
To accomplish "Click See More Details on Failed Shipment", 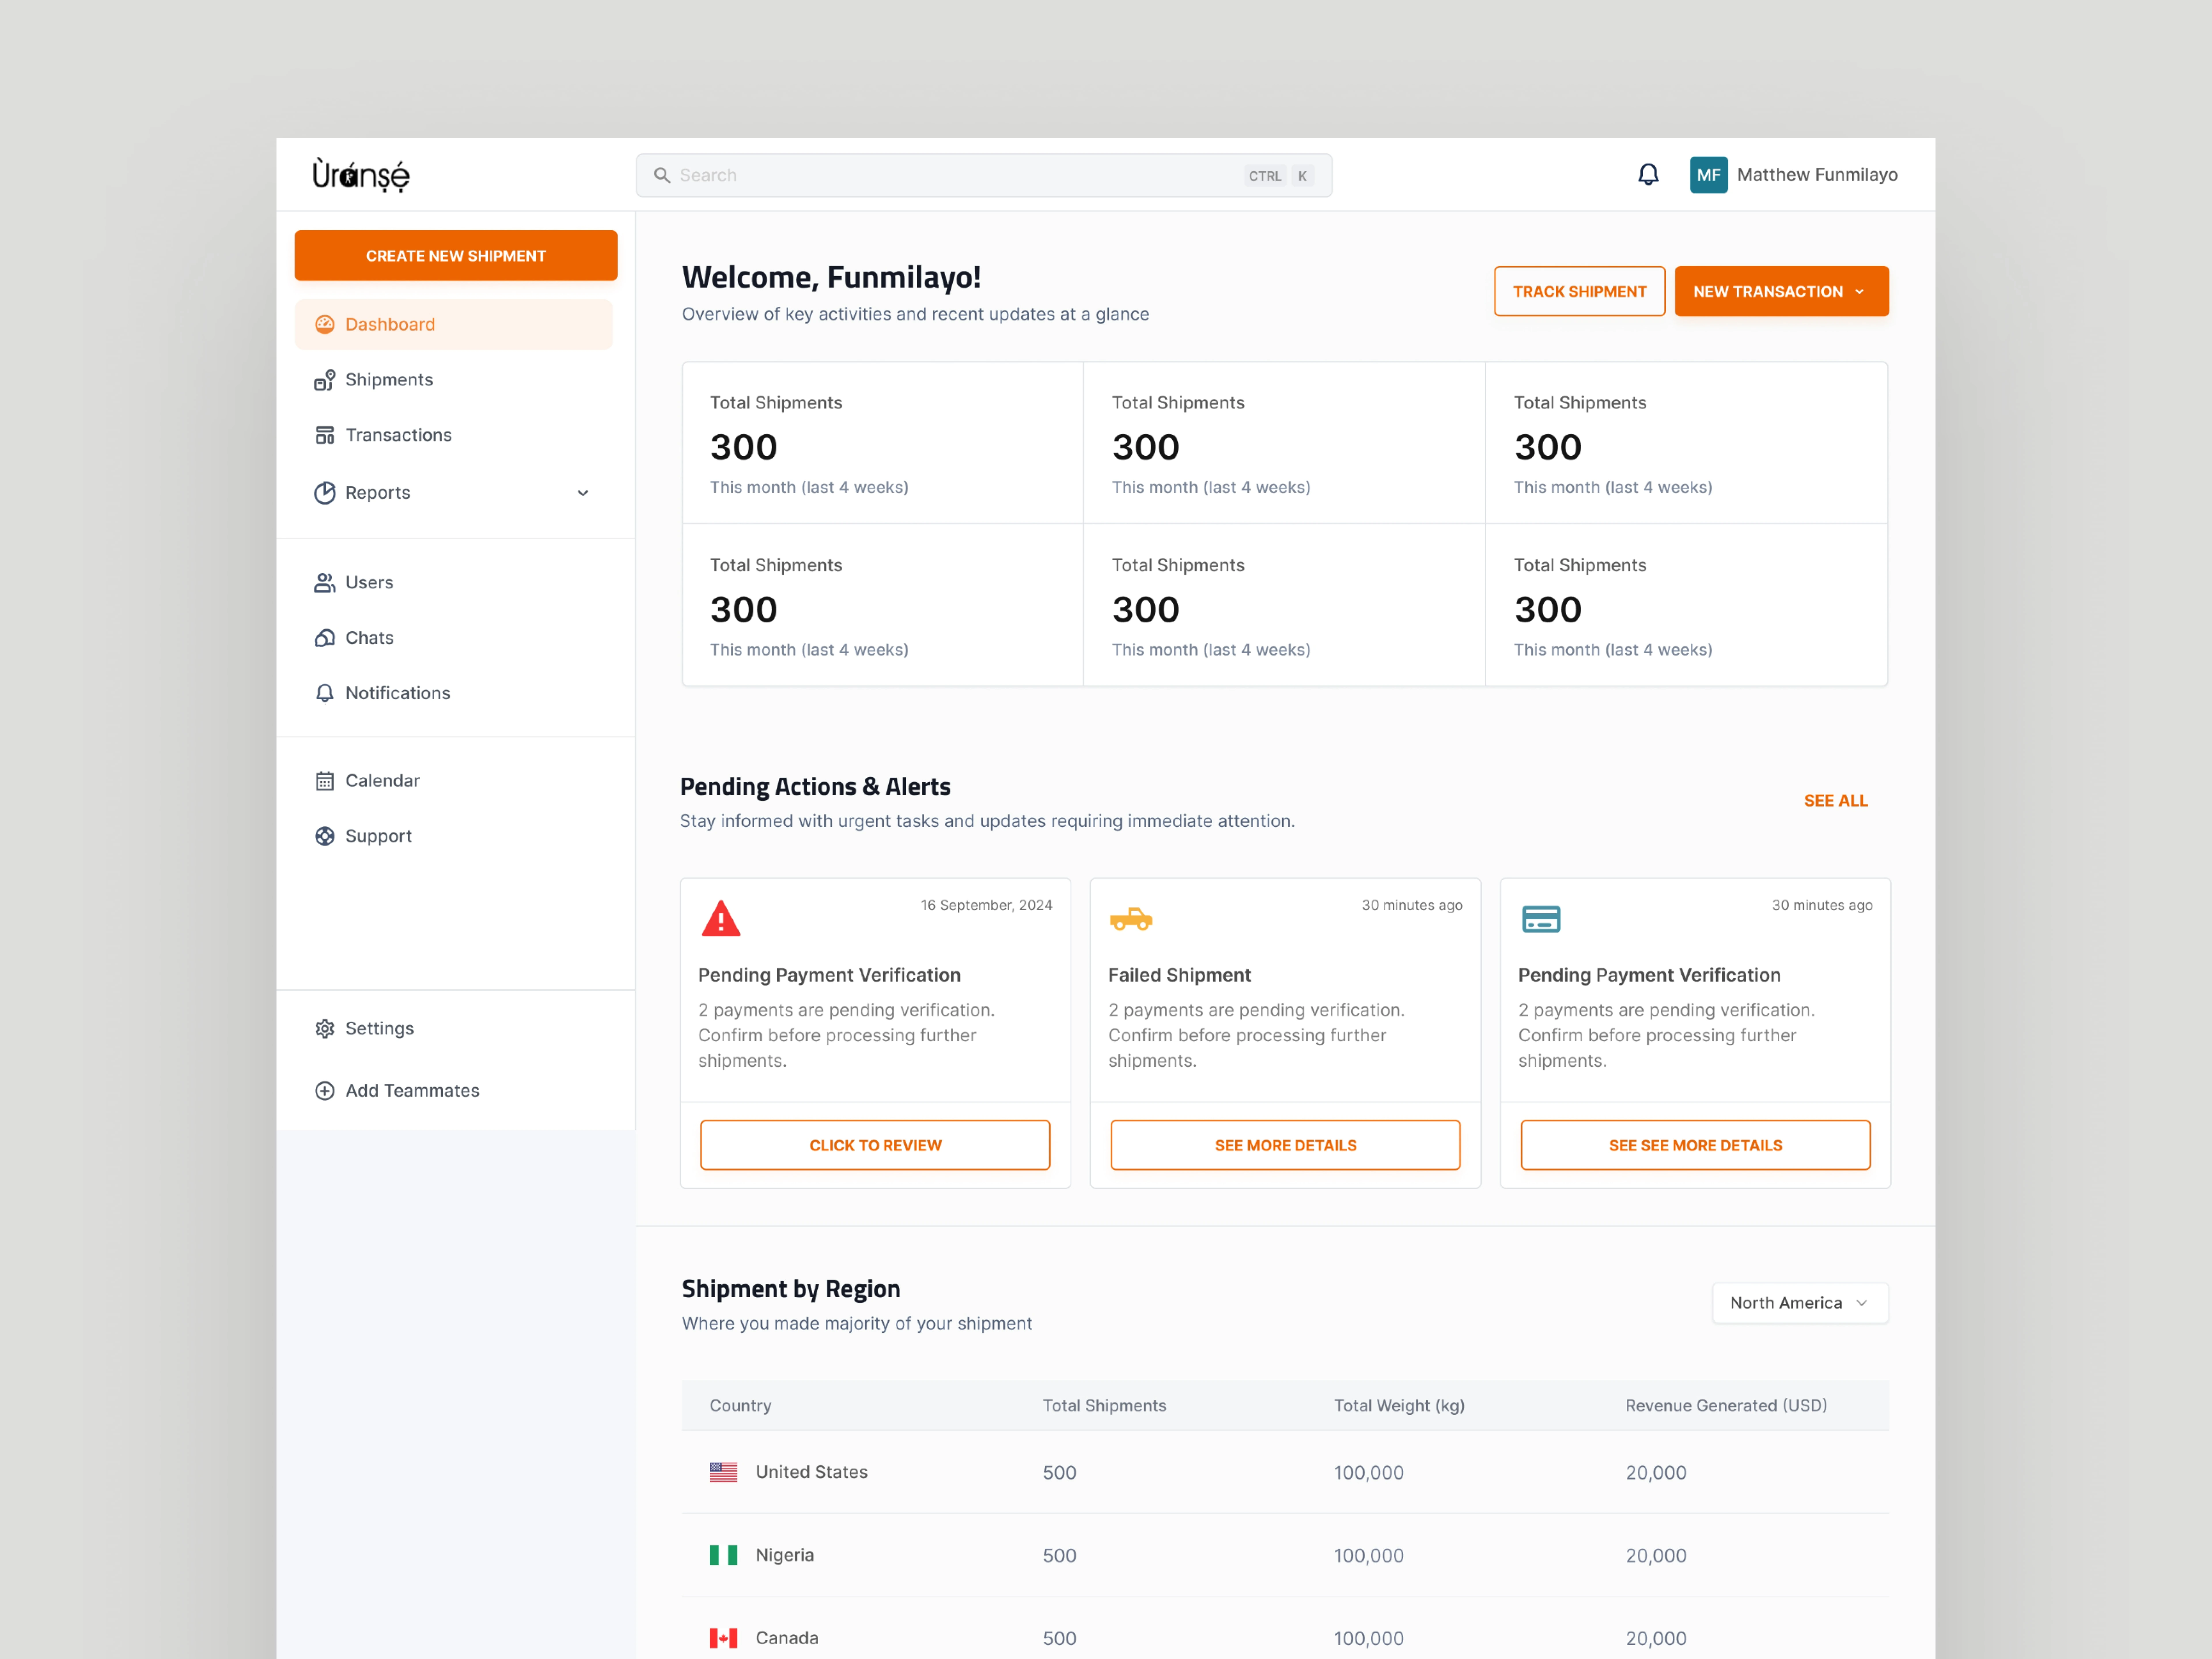I will click(1285, 1145).
